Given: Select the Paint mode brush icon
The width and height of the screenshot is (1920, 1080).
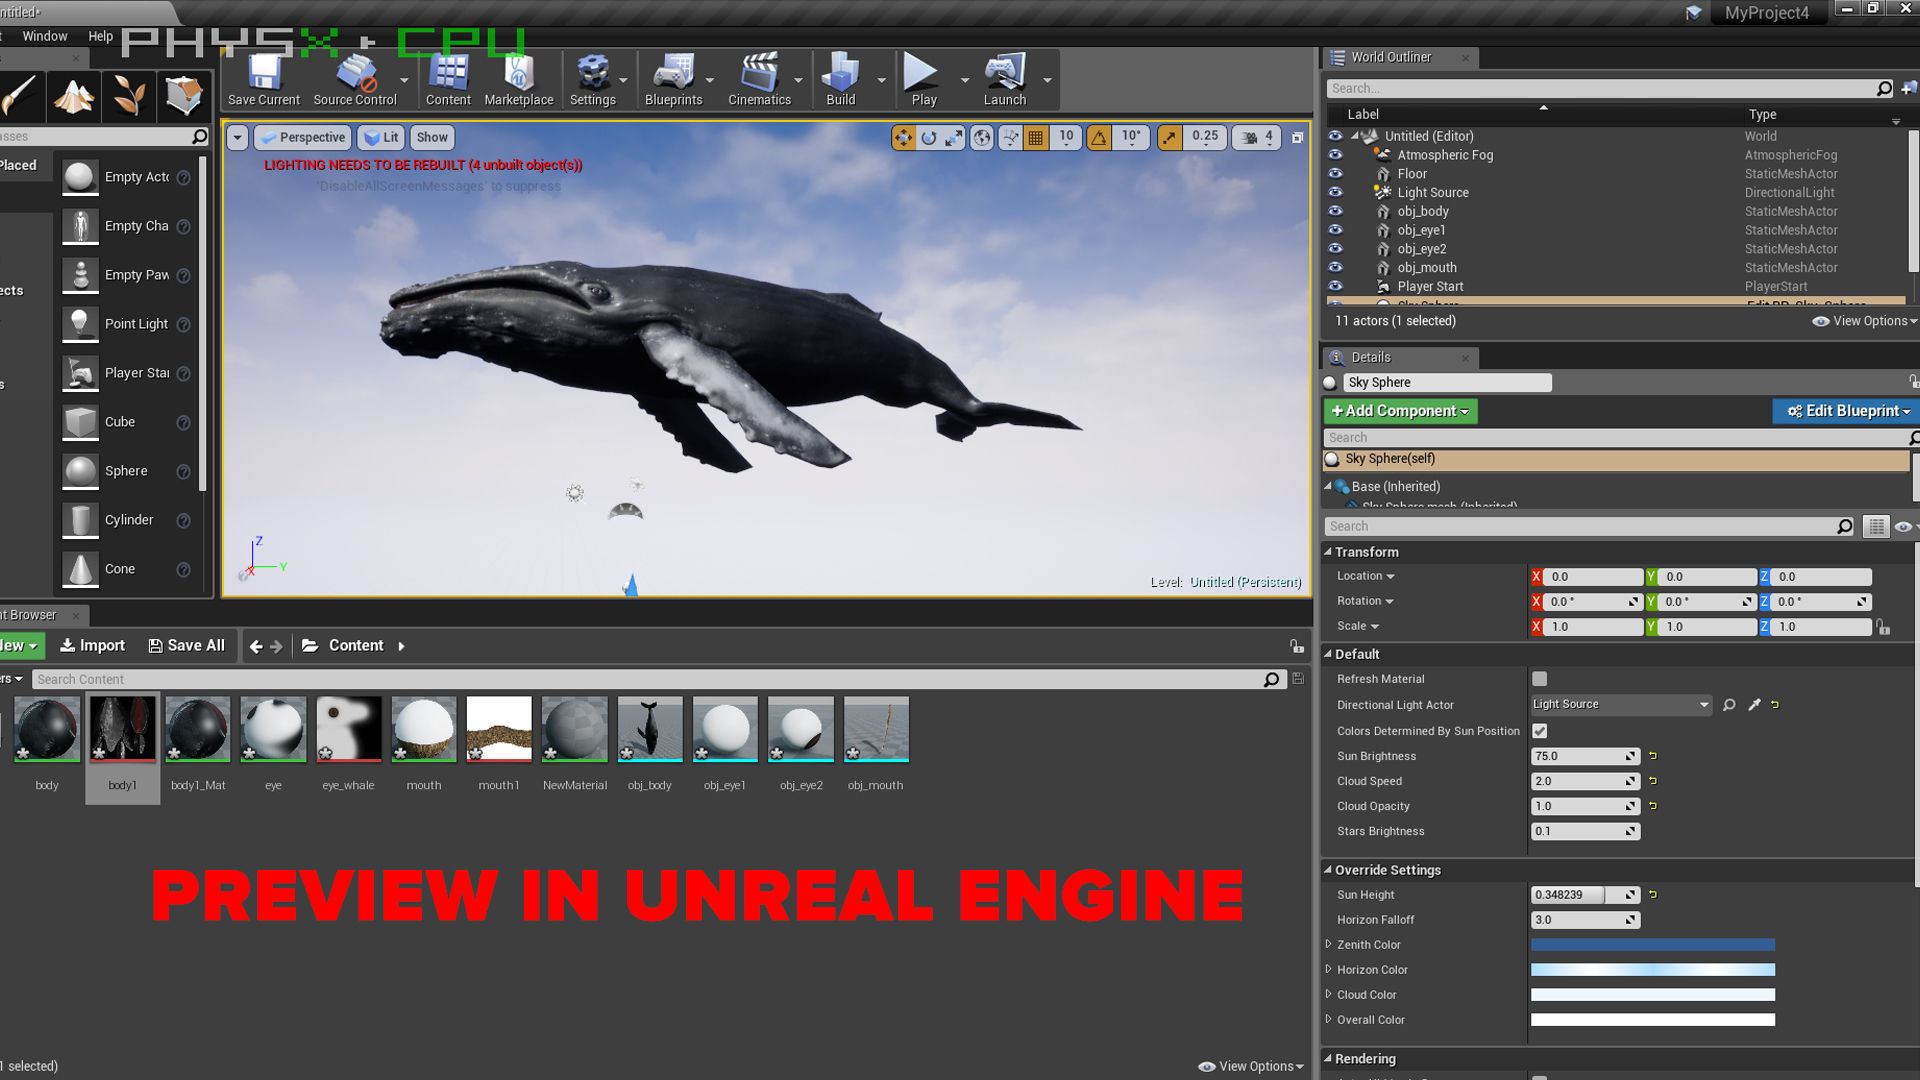Looking at the screenshot, I should [x=20, y=96].
